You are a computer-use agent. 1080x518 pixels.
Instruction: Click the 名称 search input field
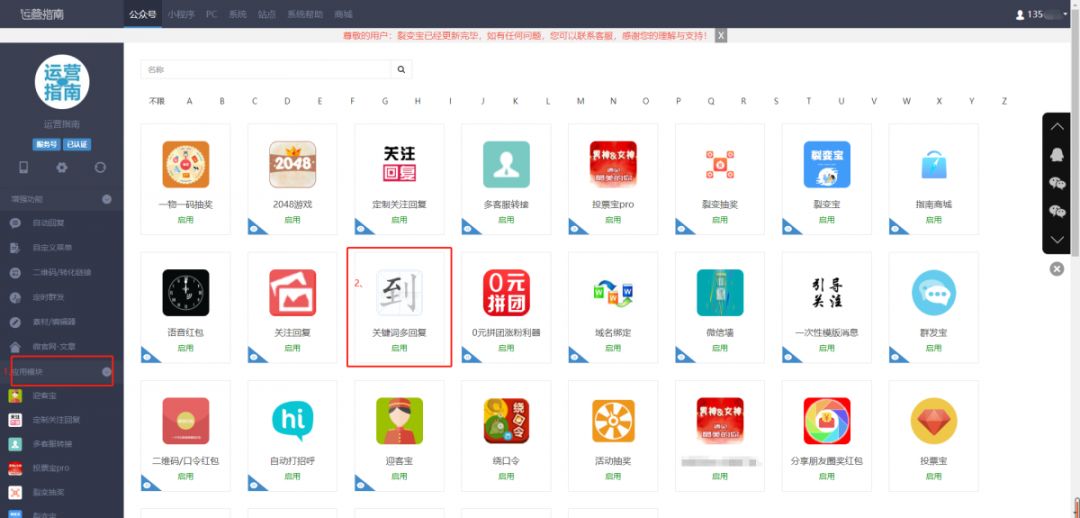pyautogui.click(x=266, y=70)
